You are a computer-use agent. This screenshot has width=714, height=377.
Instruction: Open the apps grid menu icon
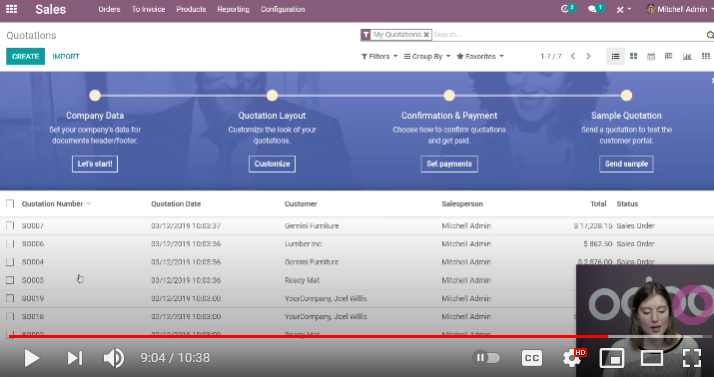11,9
